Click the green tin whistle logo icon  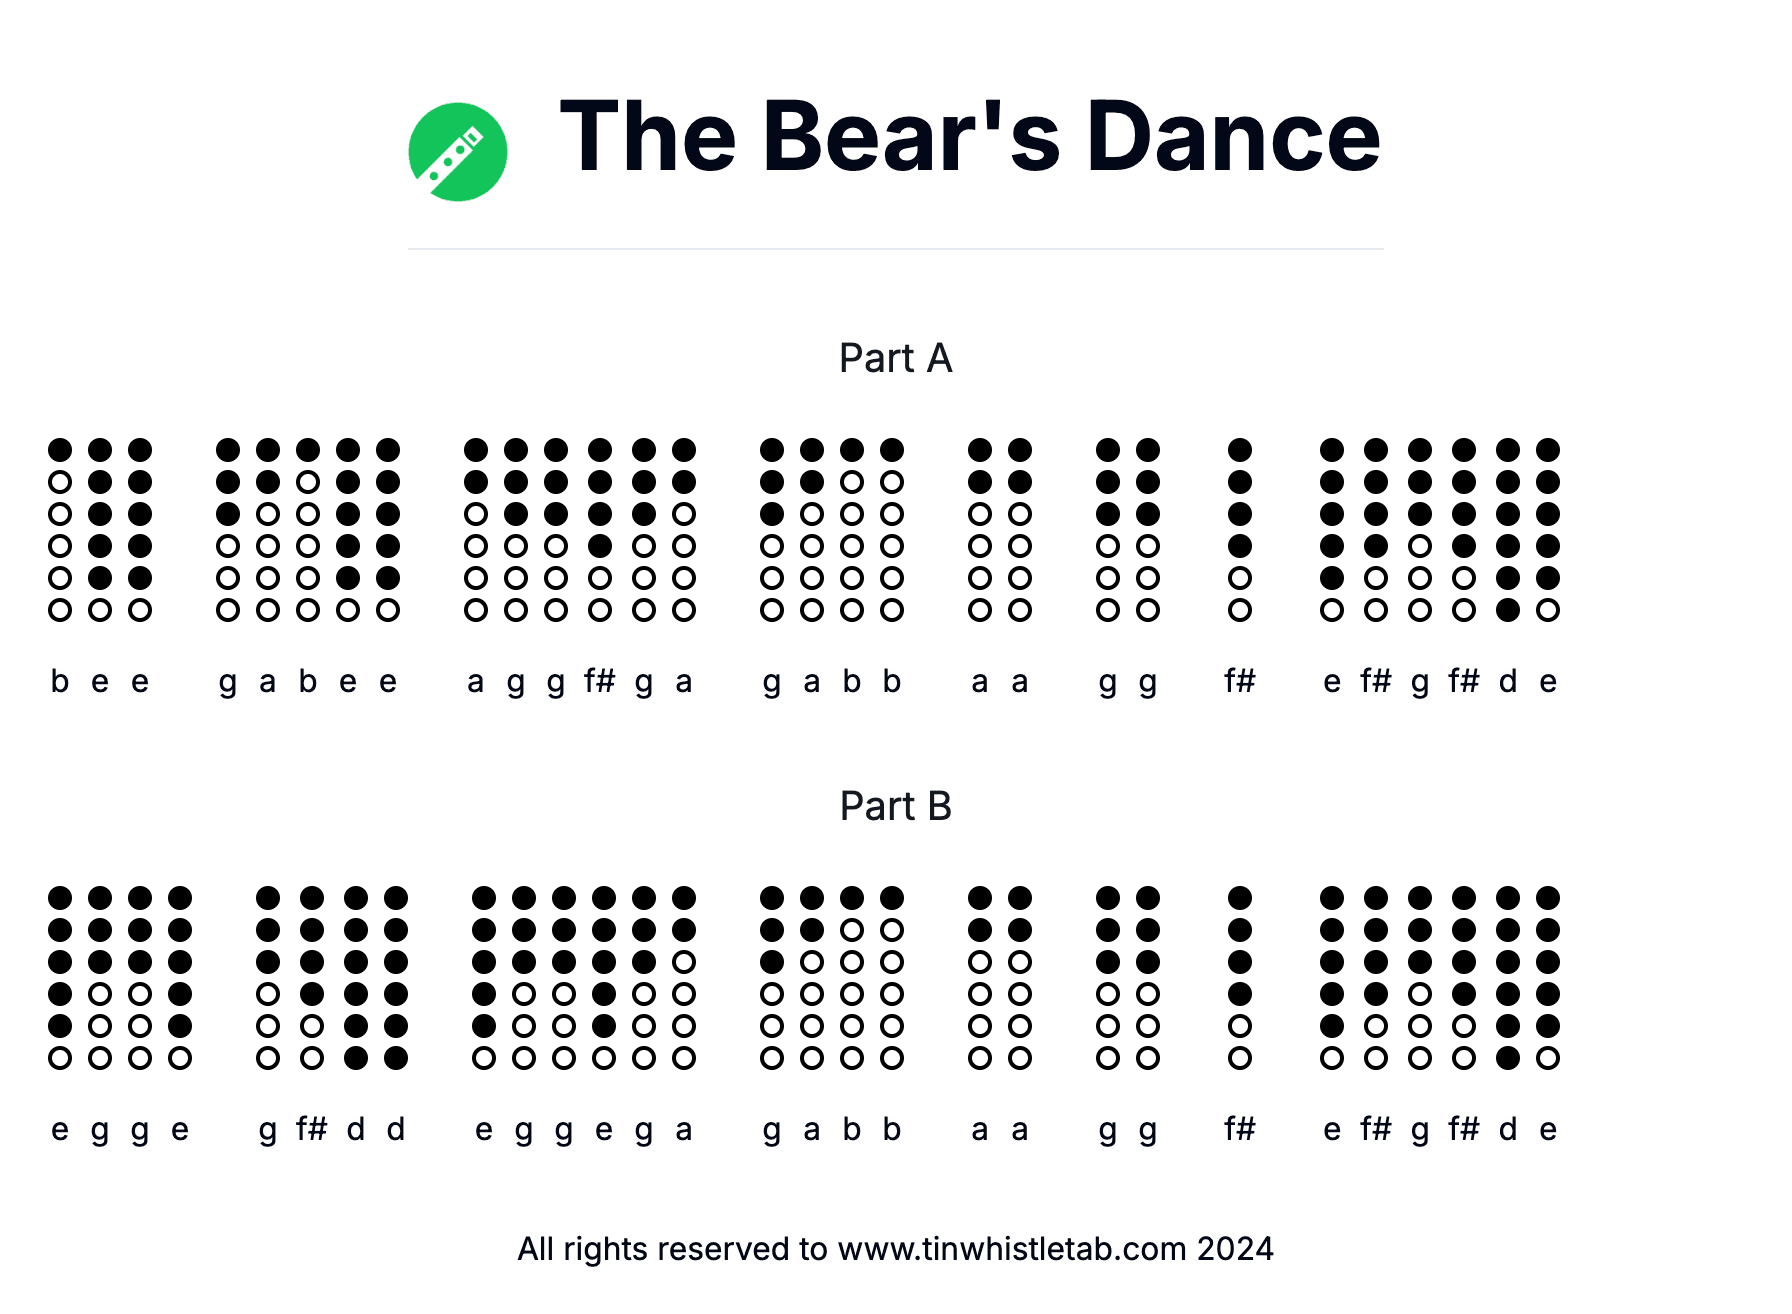[458, 152]
